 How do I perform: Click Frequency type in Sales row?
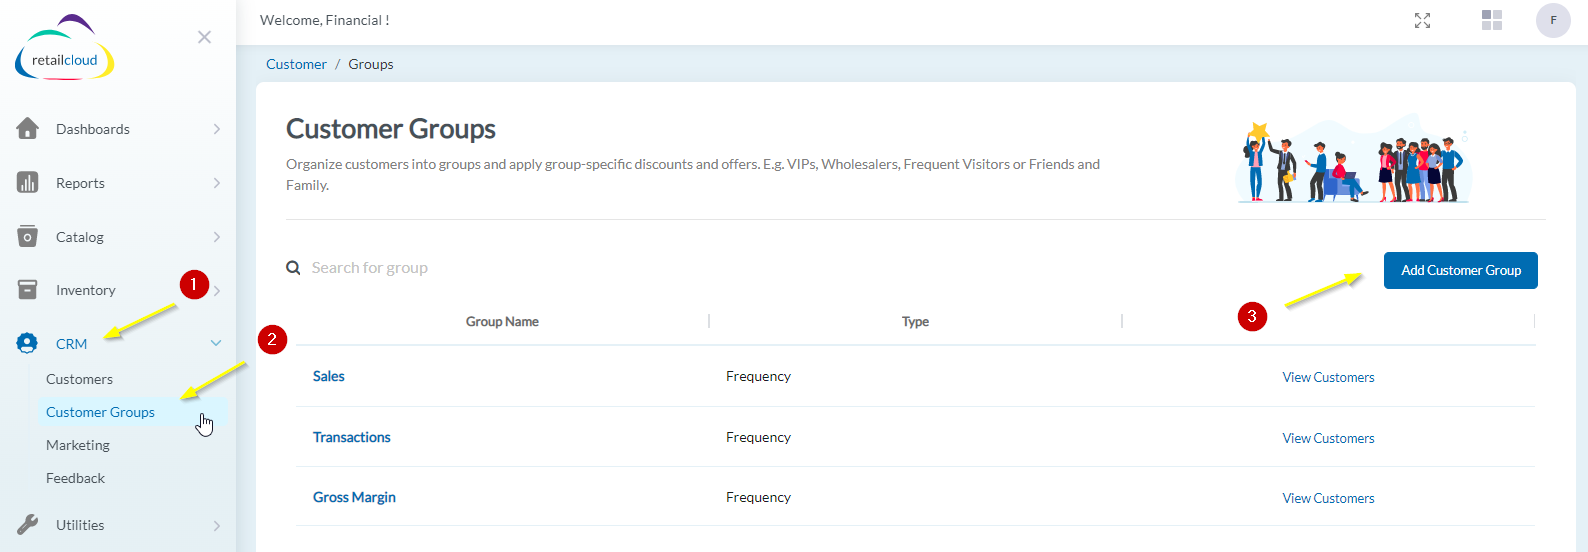[758, 376]
